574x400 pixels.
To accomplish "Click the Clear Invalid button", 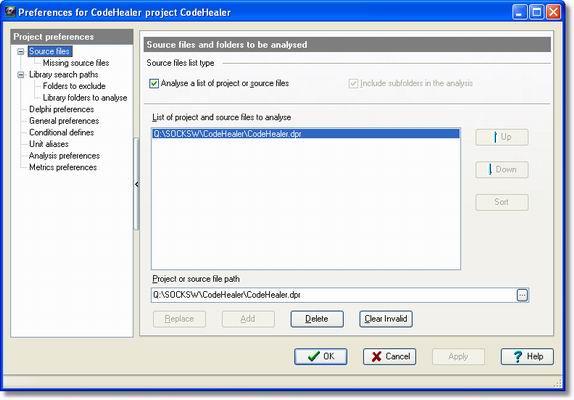I will (x=386, y=319).
